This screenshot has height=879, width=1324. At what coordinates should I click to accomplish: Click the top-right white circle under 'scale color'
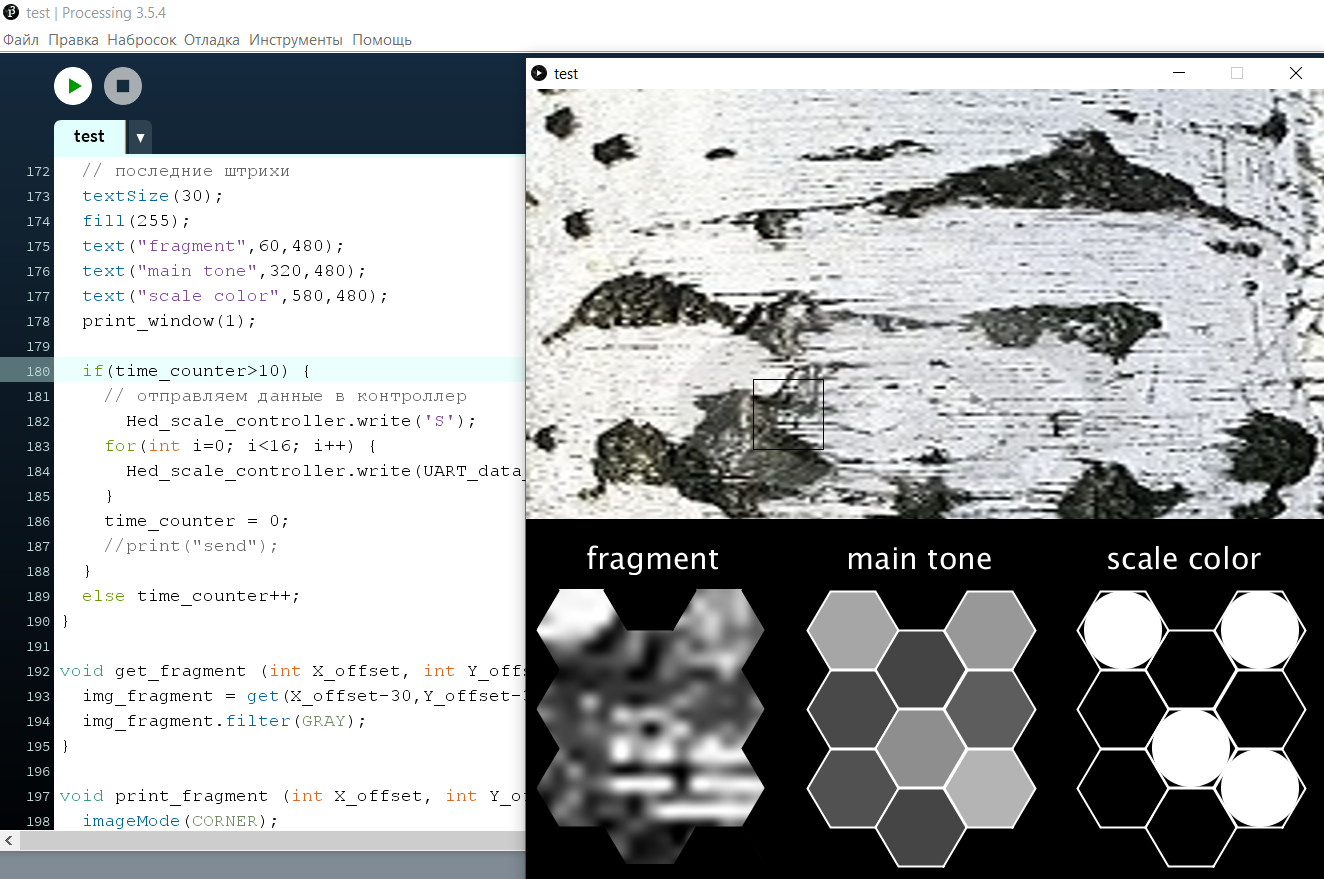pos(1260,631)
